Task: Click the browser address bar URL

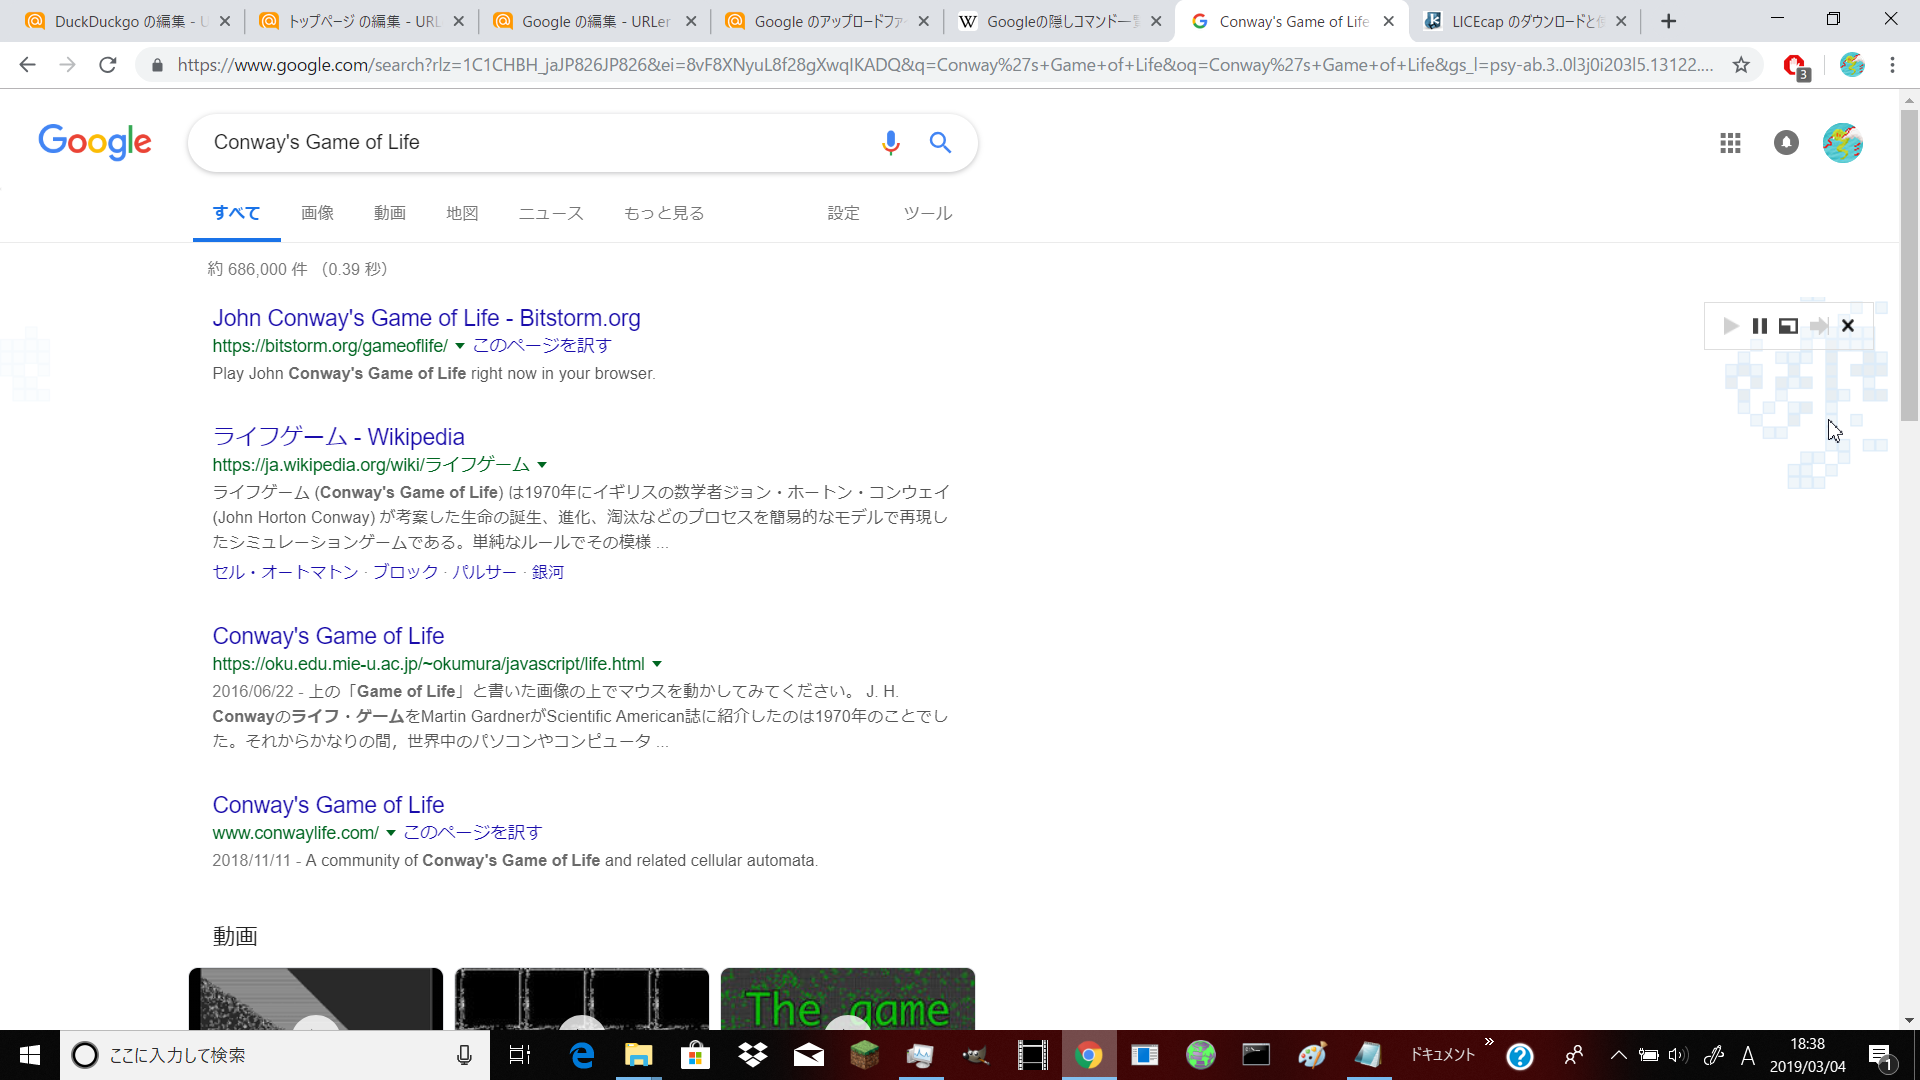Action: click(945, 65)
